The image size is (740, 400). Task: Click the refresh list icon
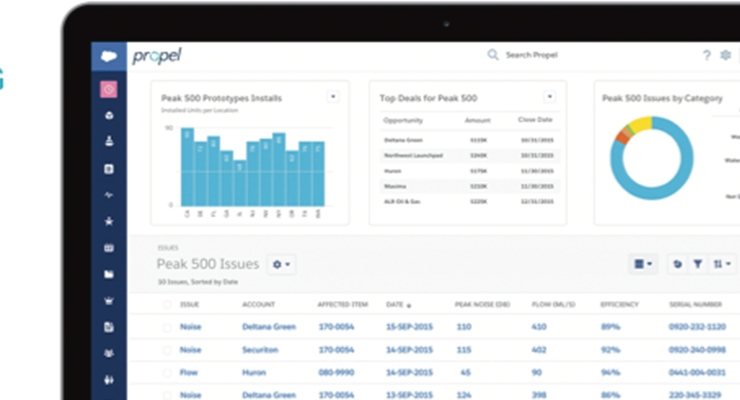tap(678, 264)
